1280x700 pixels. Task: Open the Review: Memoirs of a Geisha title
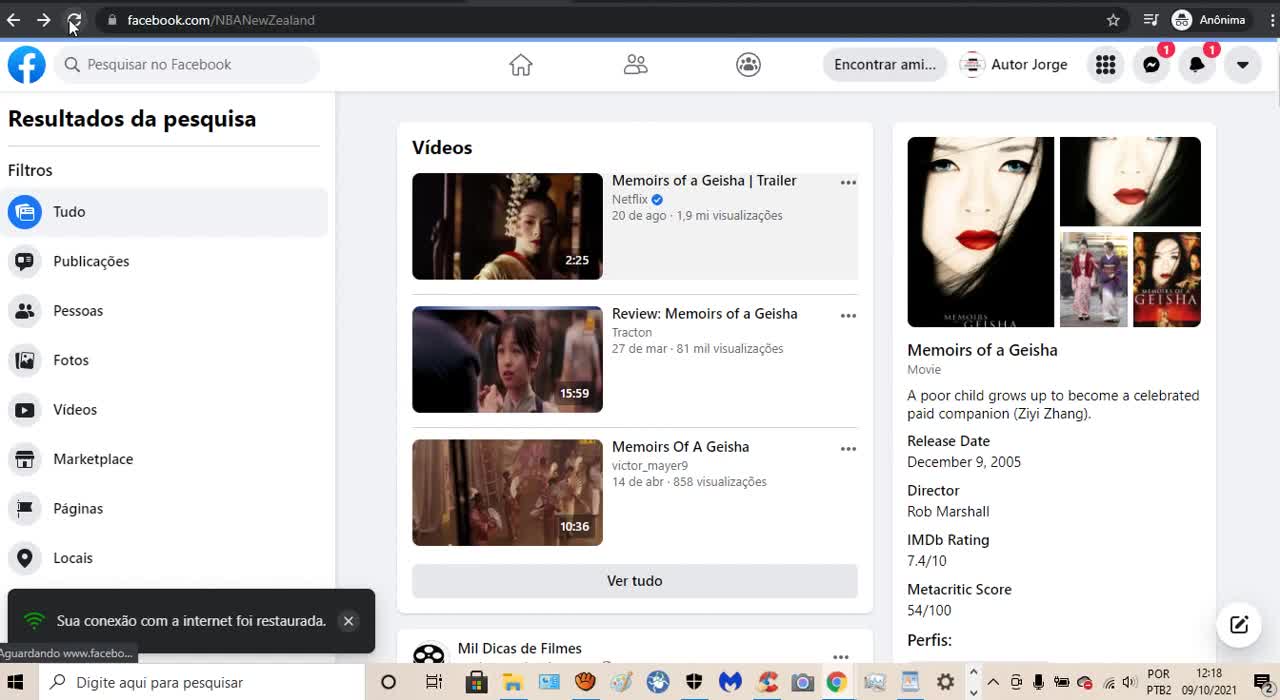[x=705, y=314]
